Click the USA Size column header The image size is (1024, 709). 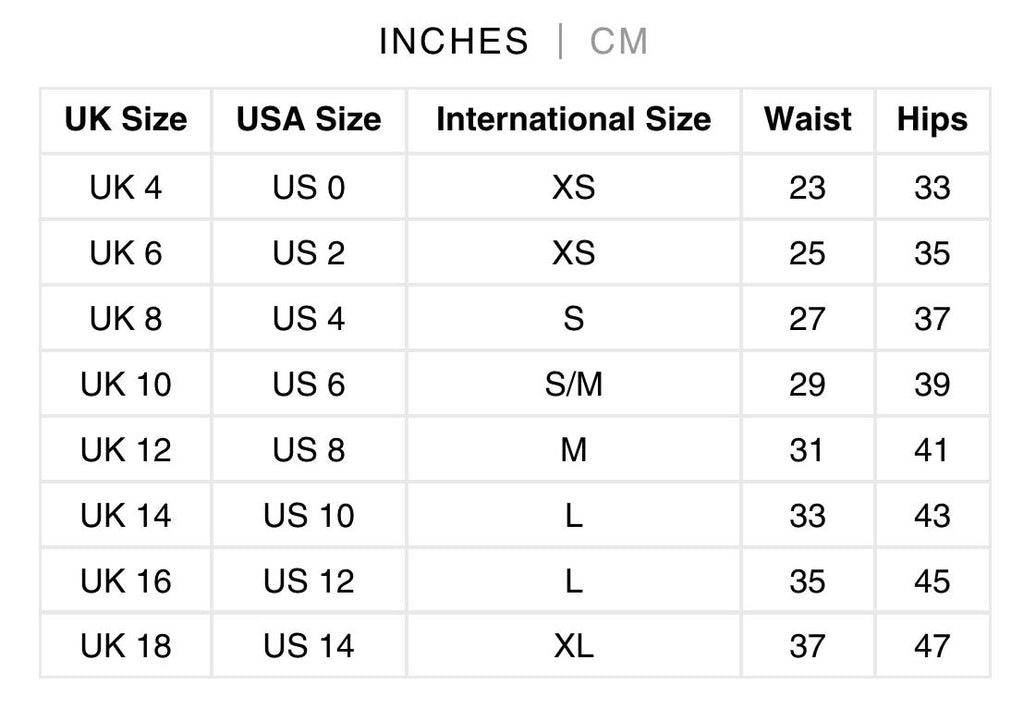coord(308,120)
